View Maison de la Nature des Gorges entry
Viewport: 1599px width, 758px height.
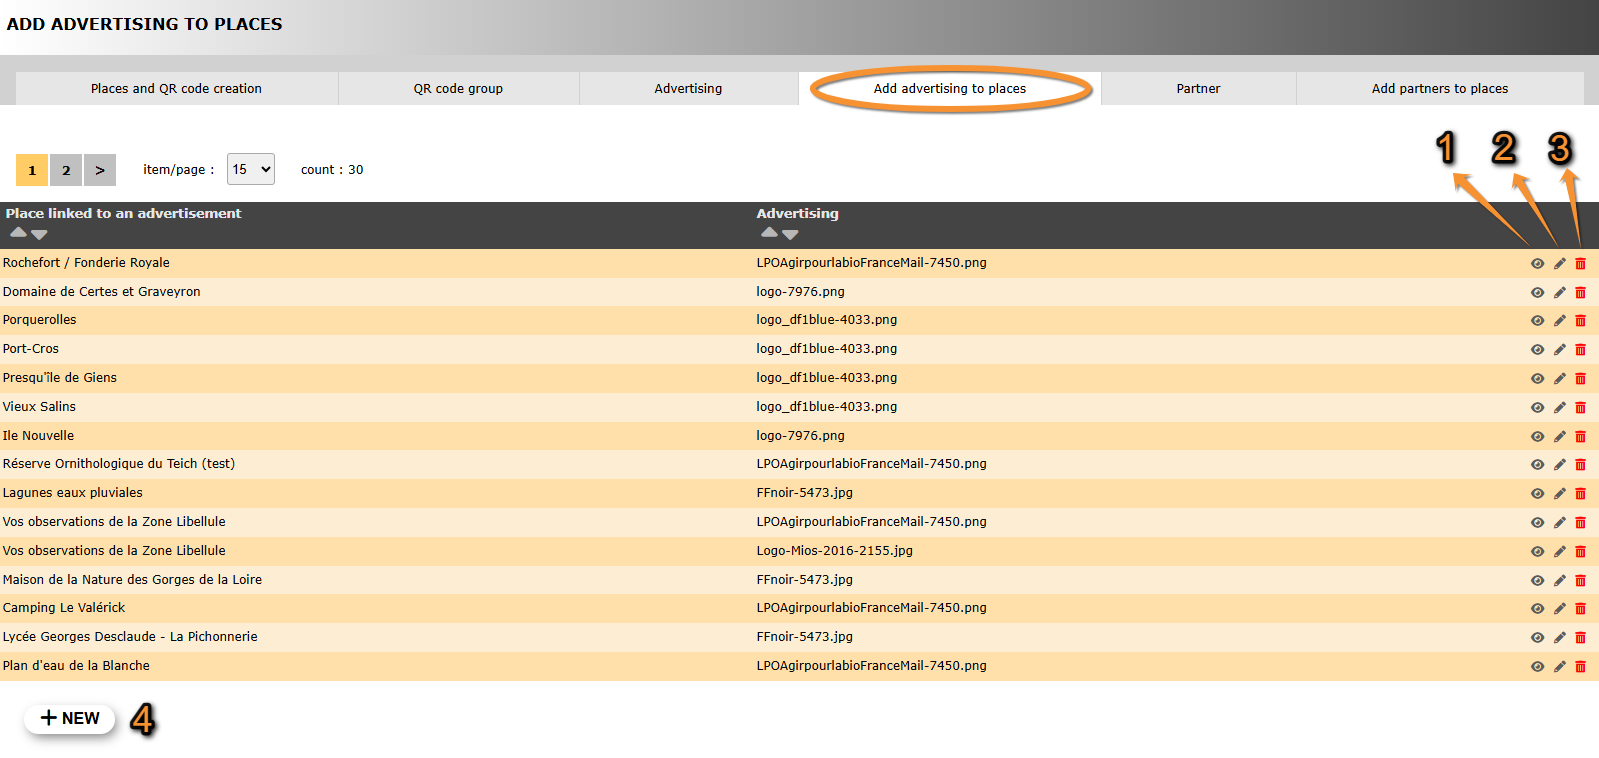(x=1537, y=581)
